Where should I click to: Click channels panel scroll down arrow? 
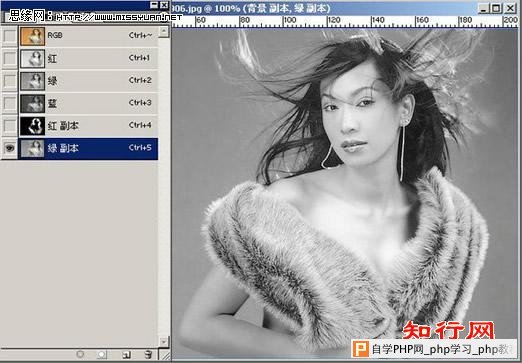coord(164,341)
